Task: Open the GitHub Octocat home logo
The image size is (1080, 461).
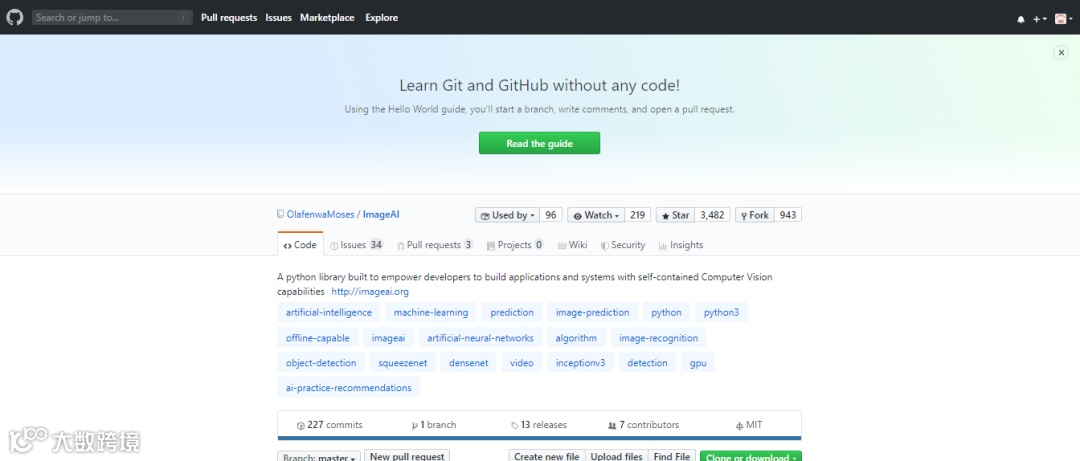Action: coord(14,17)
